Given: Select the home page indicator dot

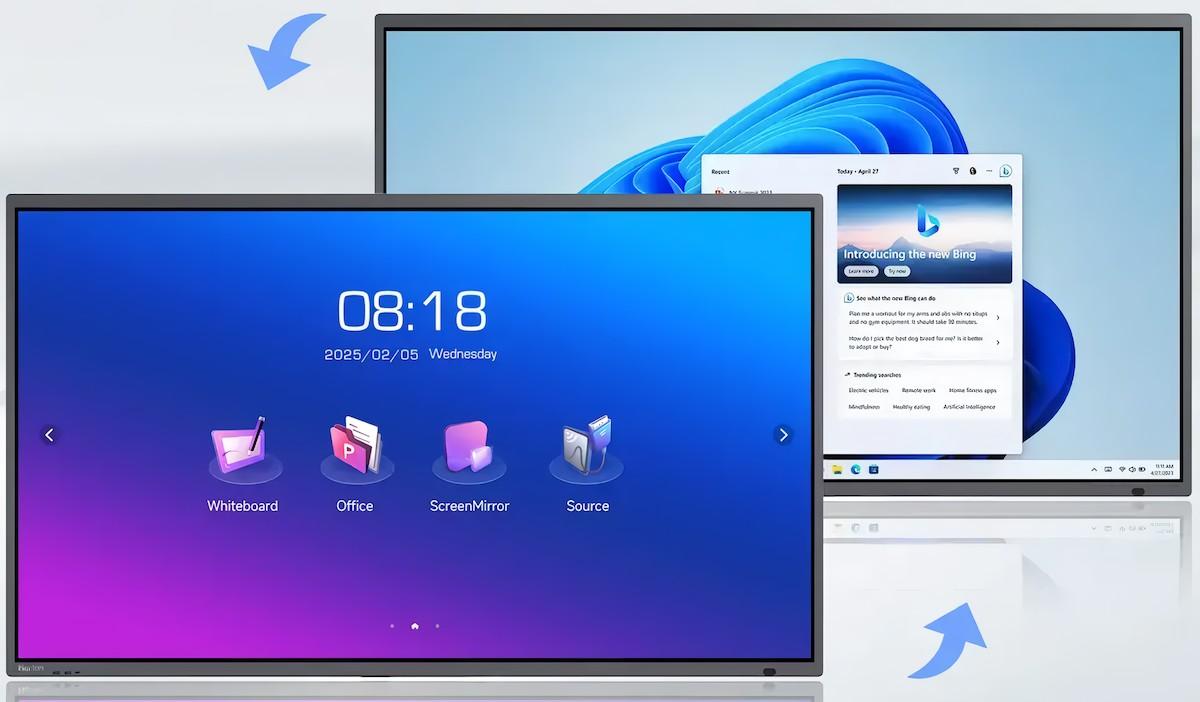Looking at the screenshot, I should tap(414, 627).
